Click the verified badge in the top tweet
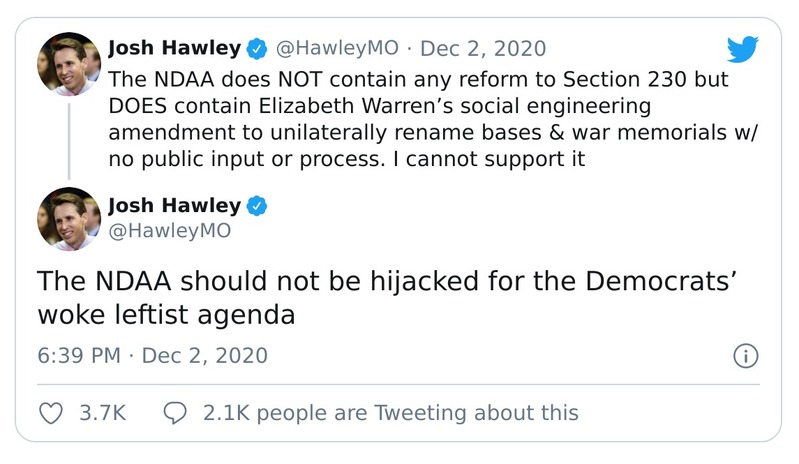Screen dimensions: 799x464 click(x=257, y=48)
